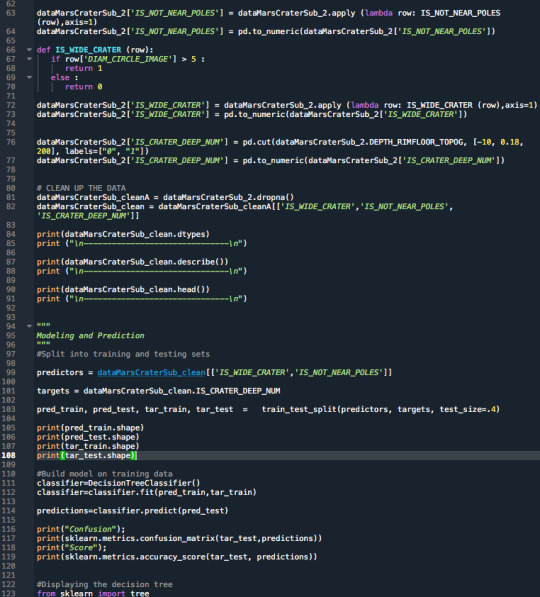This screenshot has width=540, height=597.
Task: Collapse the if-block fold arrow at line 67
Action: point(29,59)
